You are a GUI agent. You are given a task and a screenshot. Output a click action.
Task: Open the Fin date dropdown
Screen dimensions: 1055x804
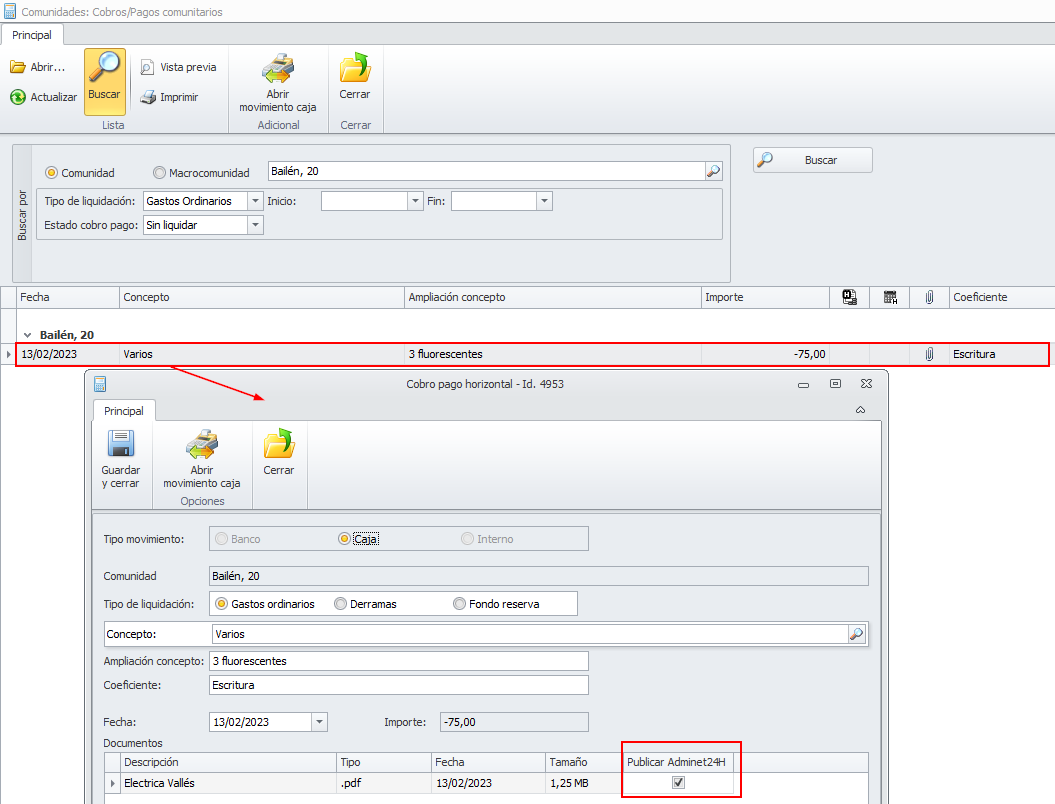[544, 201]
